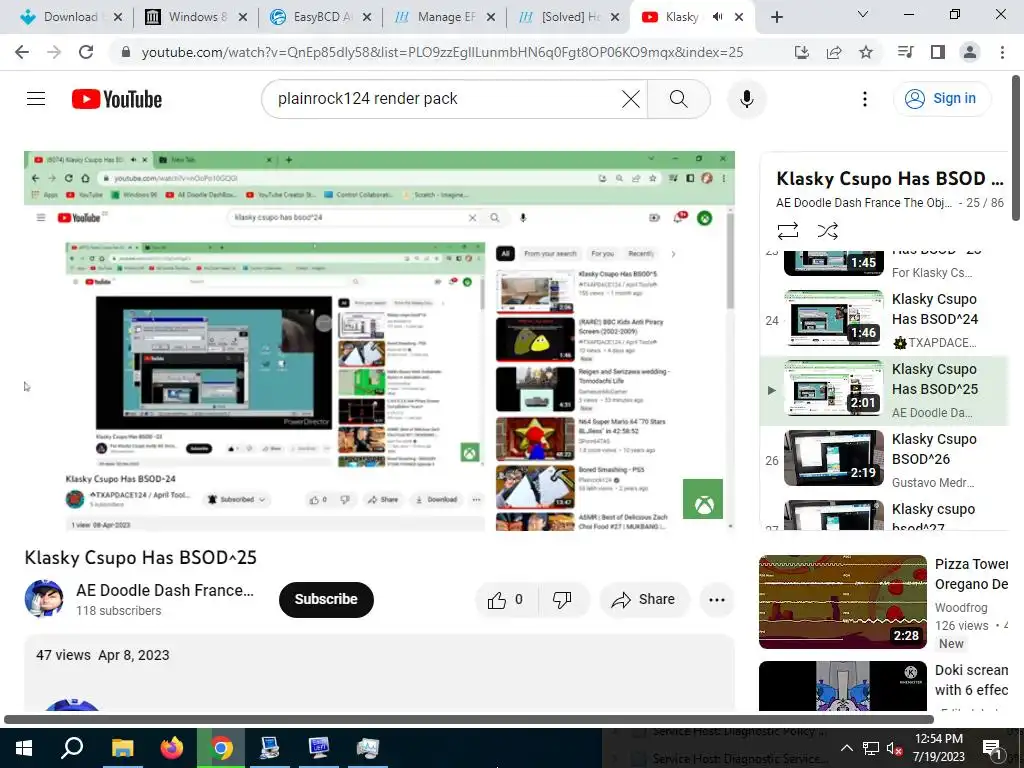Open the AE Doodle Dash France channel name
Screen dimensions: 1024x768
pyautogui.click(x=165, y=590)
